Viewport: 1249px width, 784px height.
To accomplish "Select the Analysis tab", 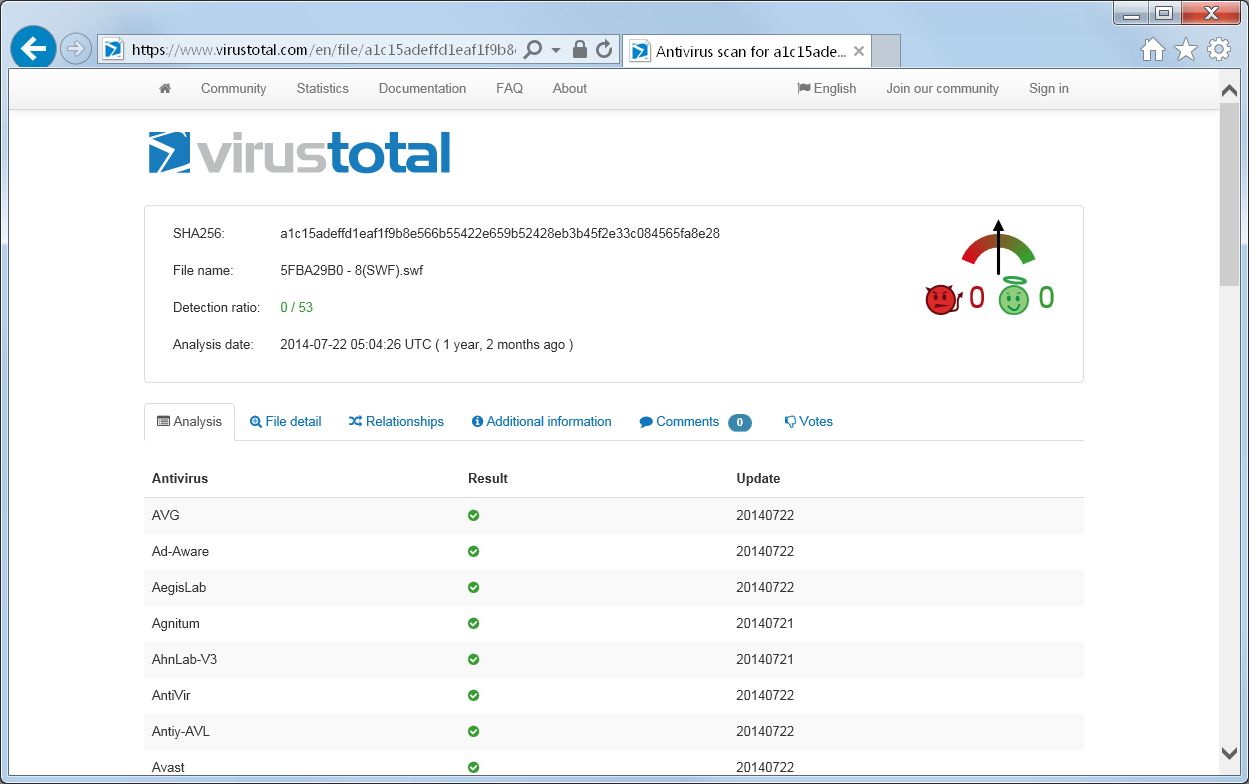I will (x=189, y=422).
